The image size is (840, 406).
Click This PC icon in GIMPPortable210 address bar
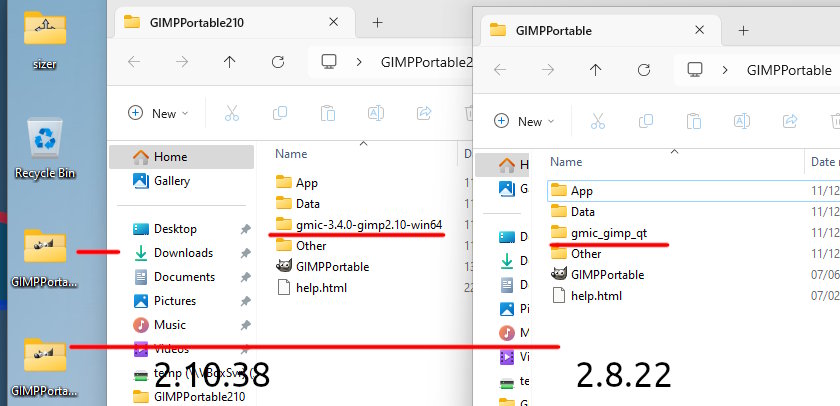tap(329, 62)
